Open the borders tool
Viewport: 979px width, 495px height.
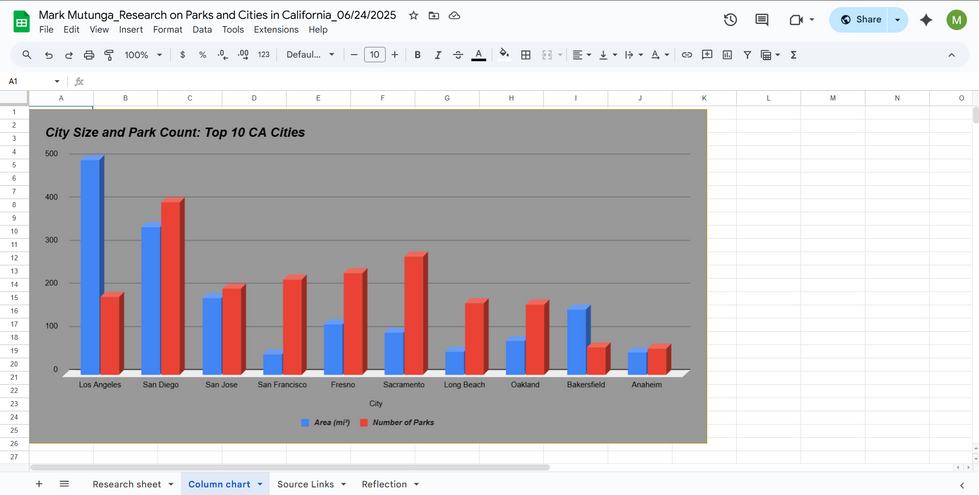(526, 55)
